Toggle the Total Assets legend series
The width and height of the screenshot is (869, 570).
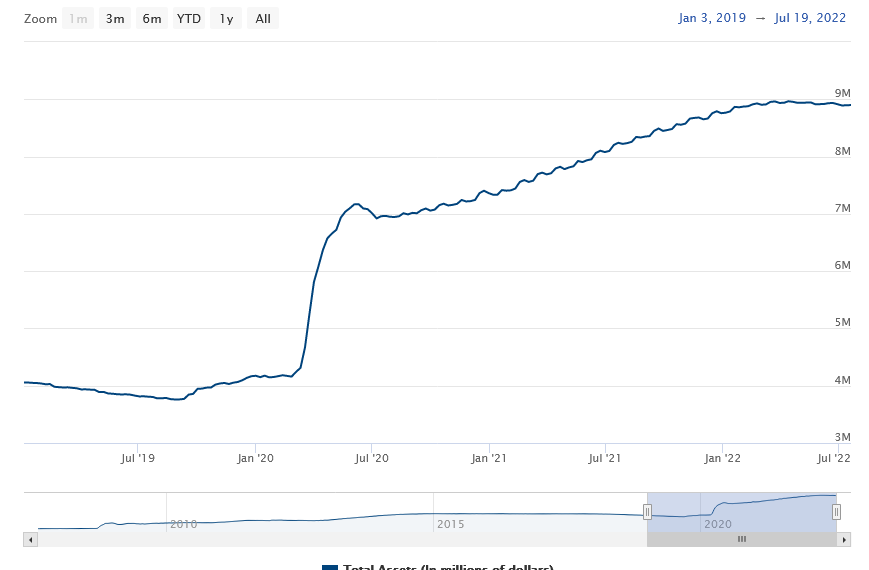437,567
